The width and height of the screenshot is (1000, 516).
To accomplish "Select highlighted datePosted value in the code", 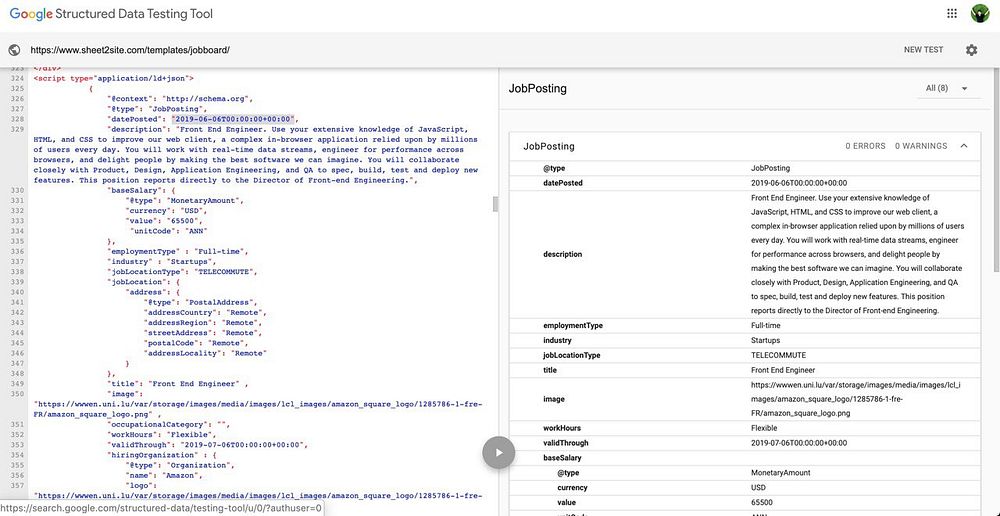I will click(x=232, y=119).
